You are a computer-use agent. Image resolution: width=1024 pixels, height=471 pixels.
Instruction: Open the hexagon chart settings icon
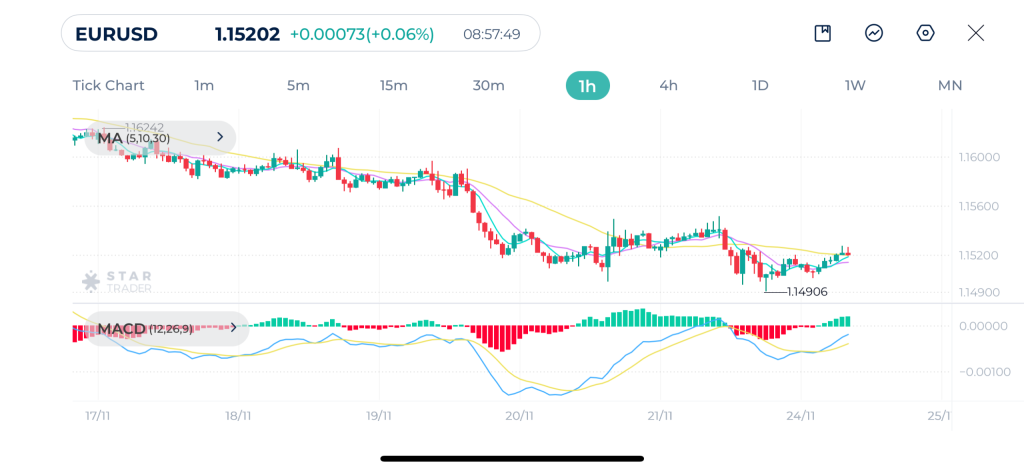pyautogui.click(x=926, y=33)
